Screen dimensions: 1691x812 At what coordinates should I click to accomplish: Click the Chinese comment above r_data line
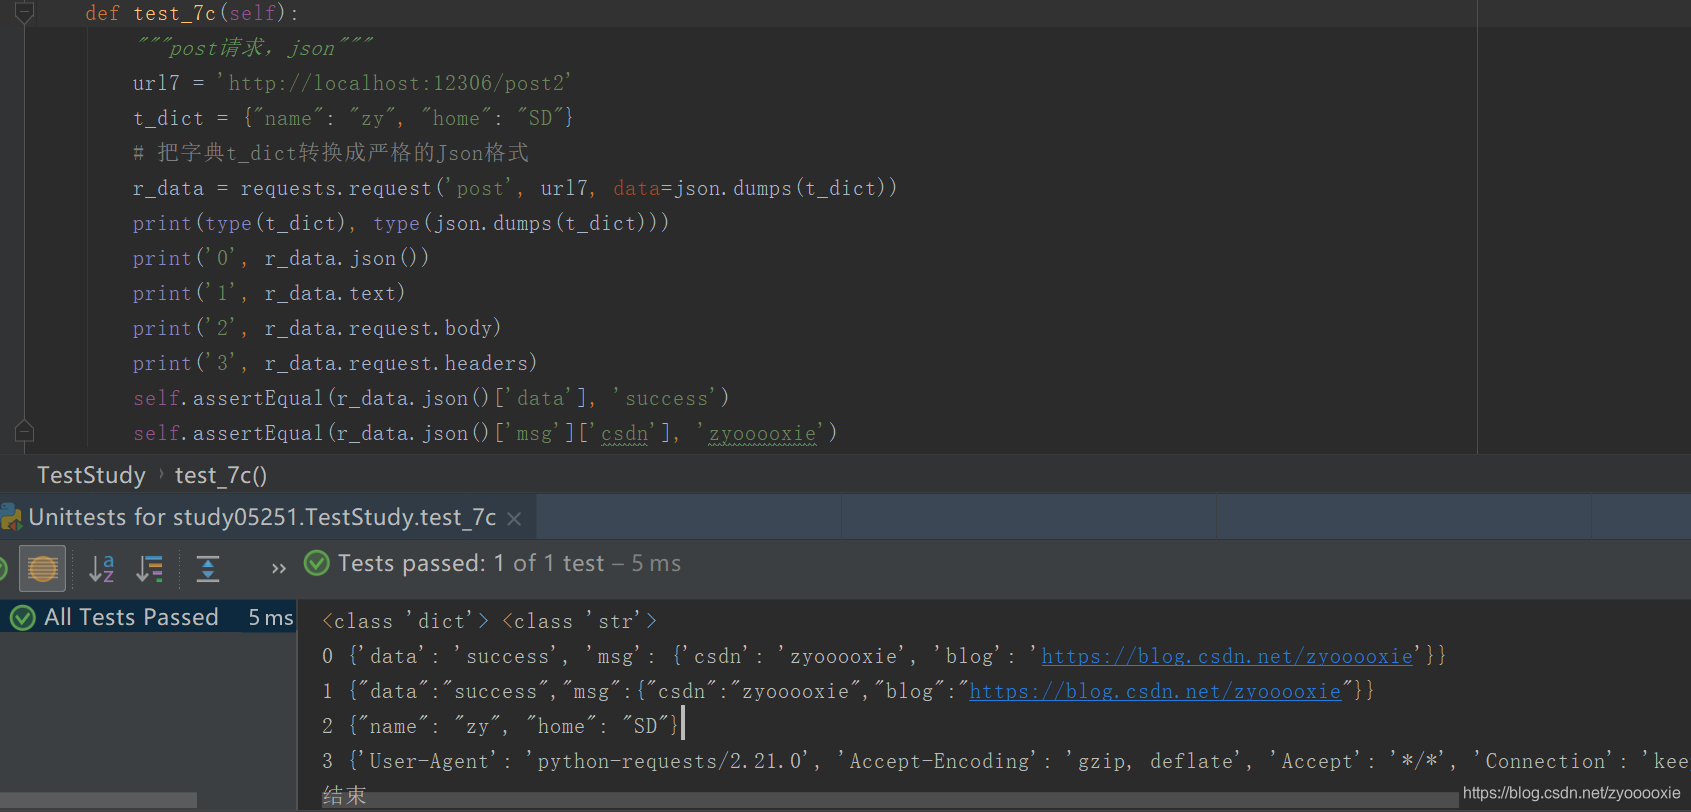point(331,153)
